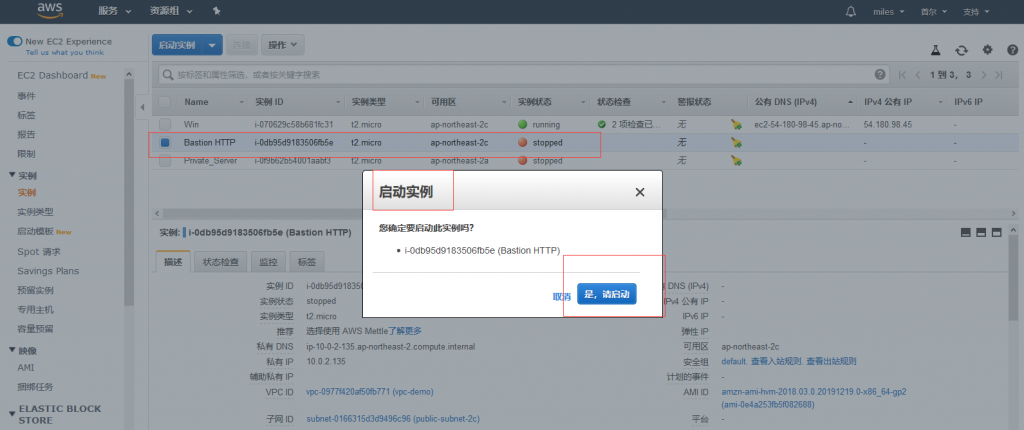The image size is (1024, 430).
Task: Open table settings gear icon
Action: pos(987,50)
